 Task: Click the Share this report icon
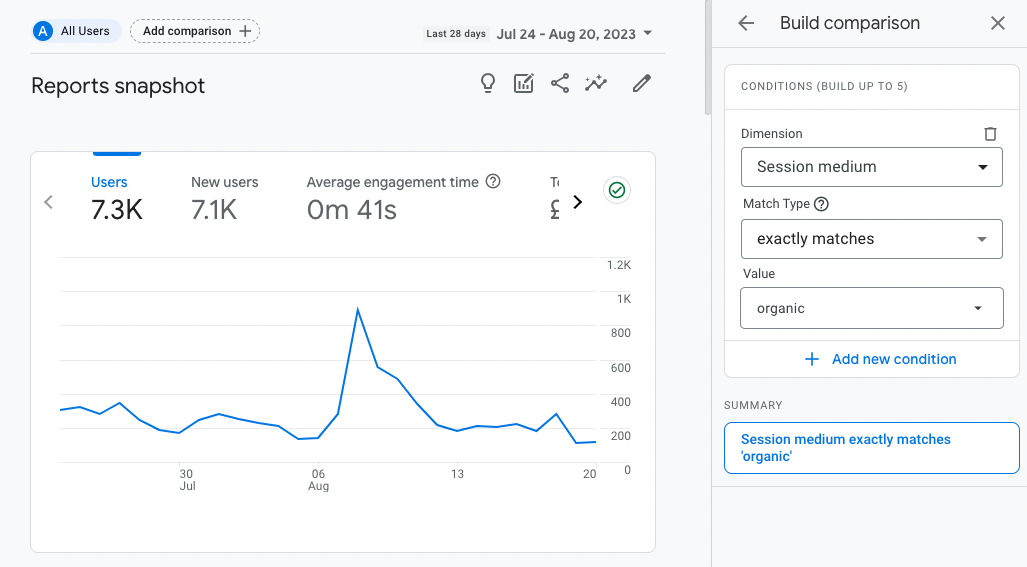click(560, 84)
